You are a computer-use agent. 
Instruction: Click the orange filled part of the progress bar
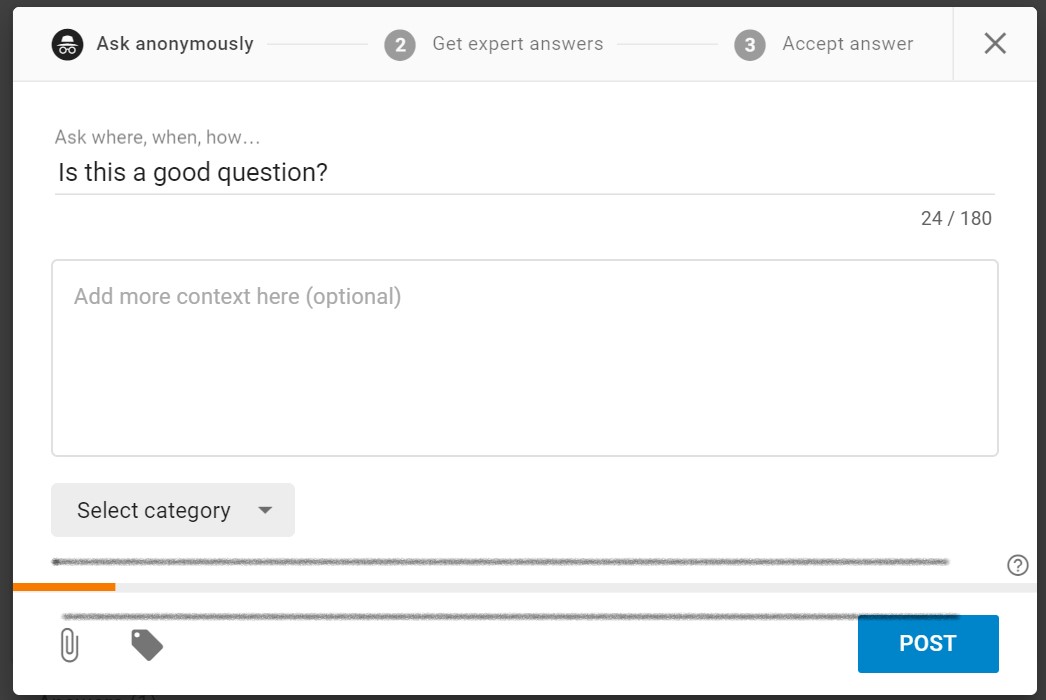(x=64, y=587)
